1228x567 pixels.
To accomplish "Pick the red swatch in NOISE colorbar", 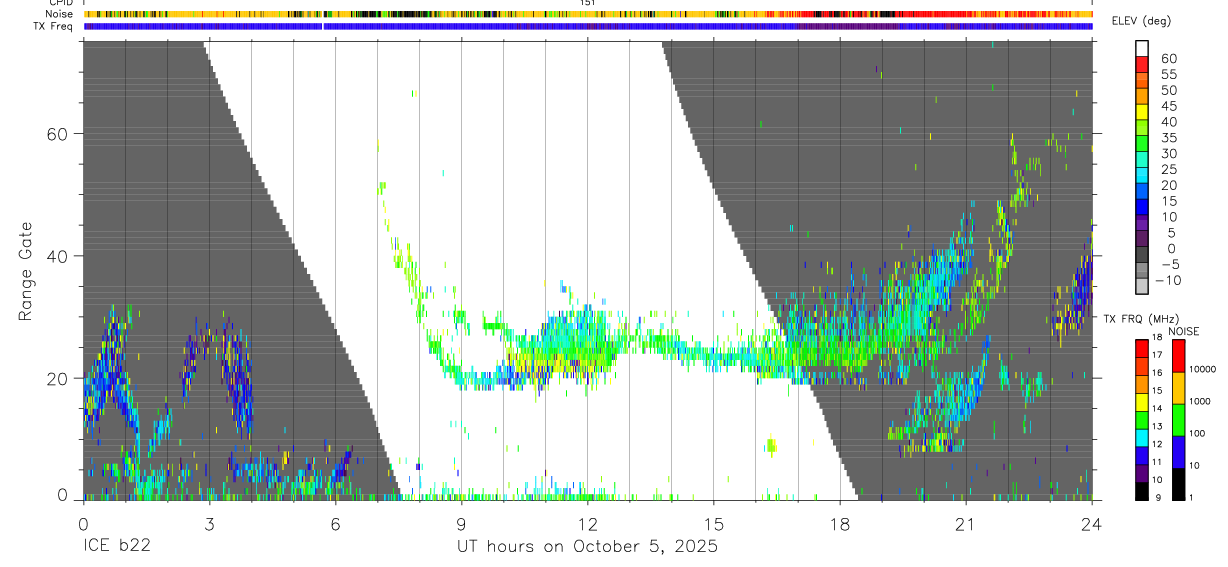I will (1179, 356).
